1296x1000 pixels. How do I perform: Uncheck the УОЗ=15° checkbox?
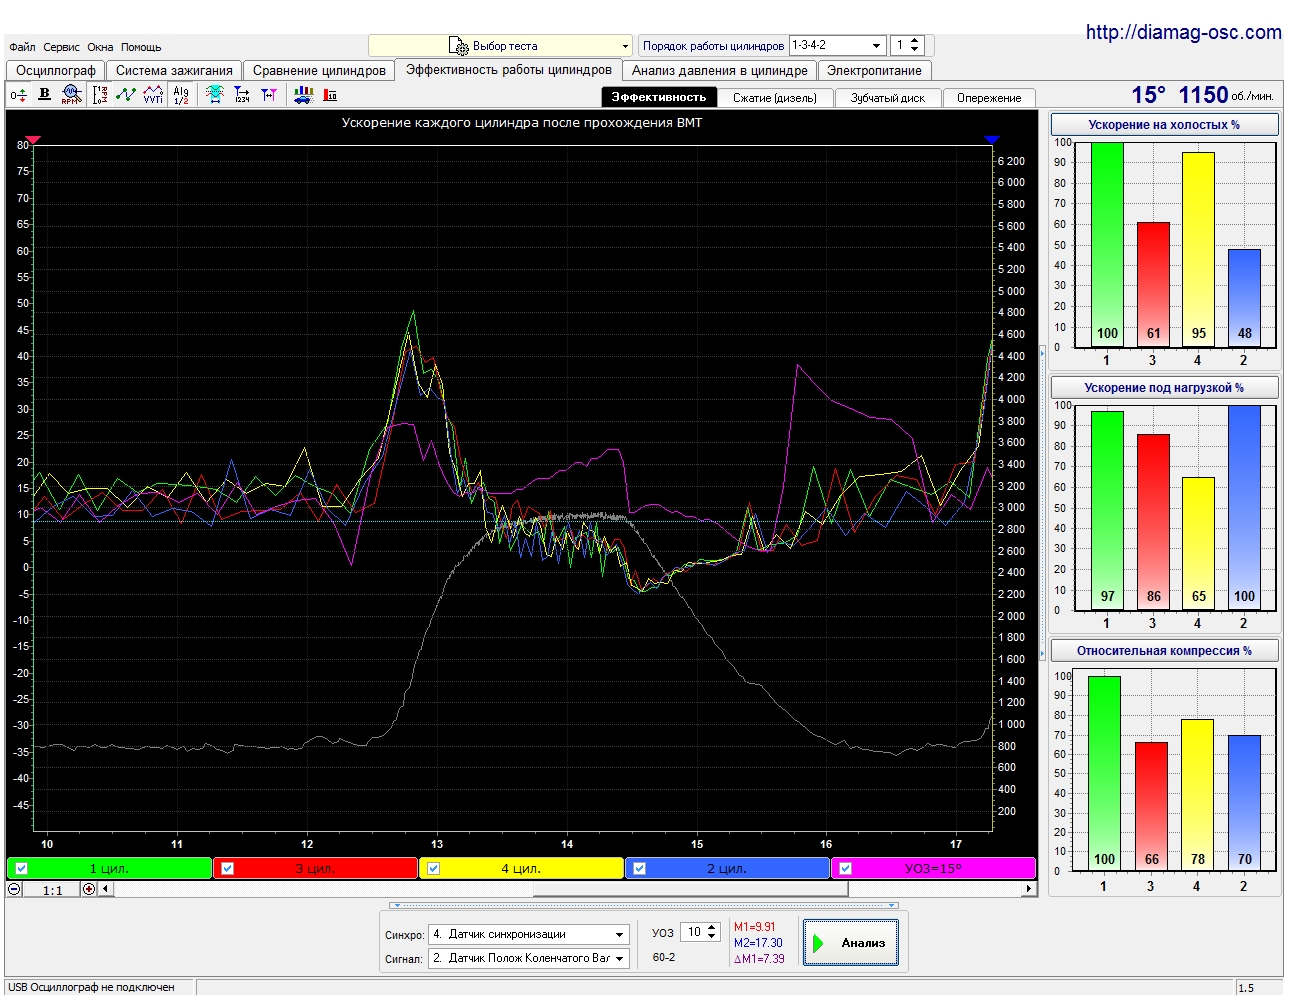click(846, 868)
